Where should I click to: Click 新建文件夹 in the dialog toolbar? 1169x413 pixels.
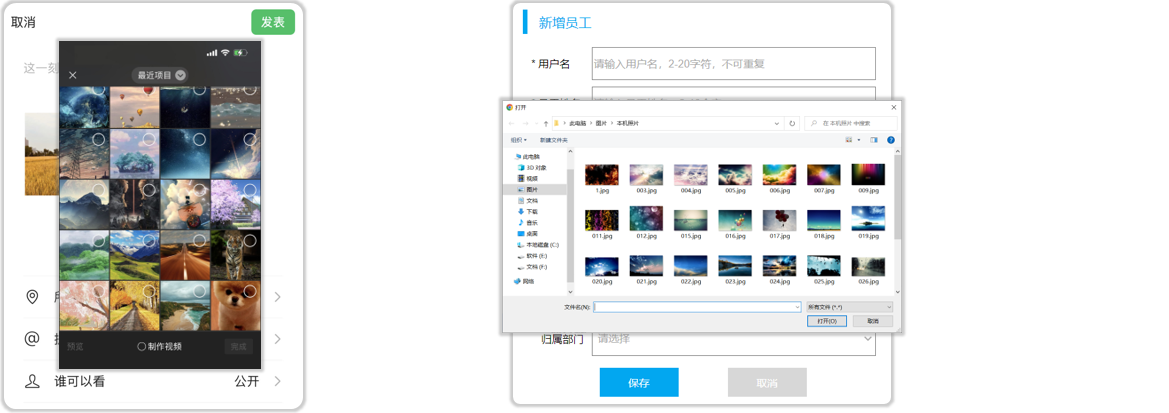[x=553, y=140]
